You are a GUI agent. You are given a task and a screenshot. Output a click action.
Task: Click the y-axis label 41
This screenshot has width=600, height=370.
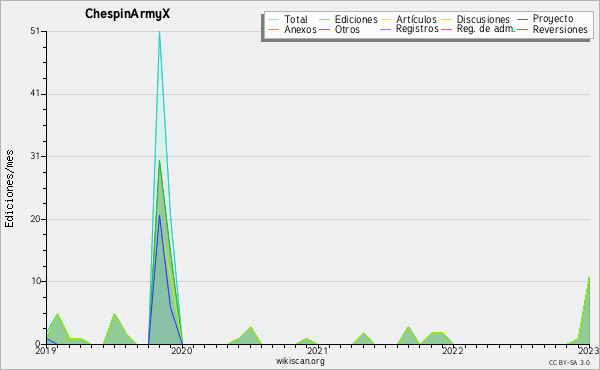point(35,94)
